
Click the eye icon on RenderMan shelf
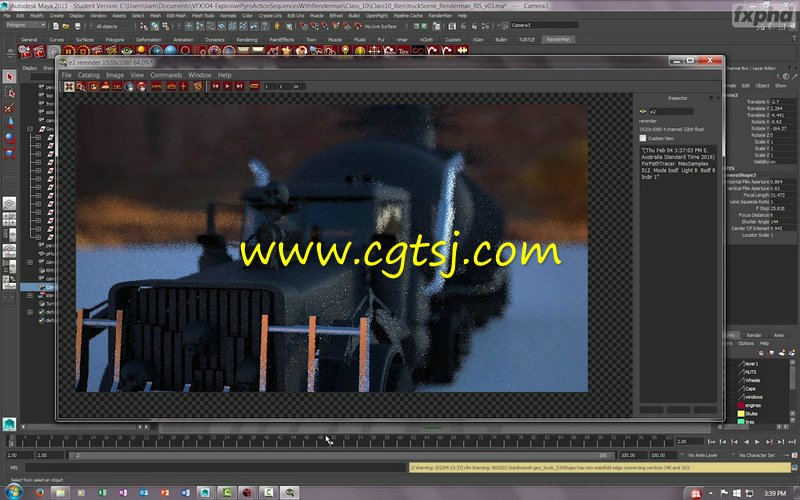[126, 51]
